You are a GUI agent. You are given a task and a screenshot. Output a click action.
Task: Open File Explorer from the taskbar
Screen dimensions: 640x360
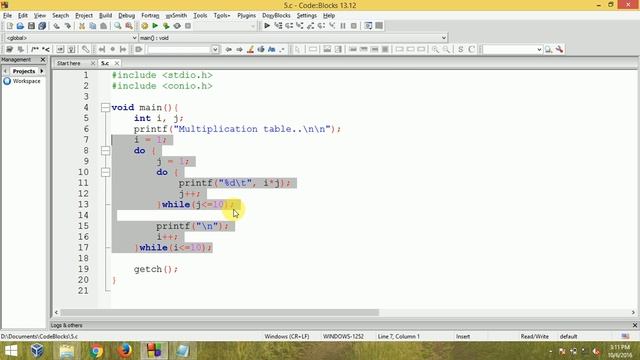(x=67, y=351)
